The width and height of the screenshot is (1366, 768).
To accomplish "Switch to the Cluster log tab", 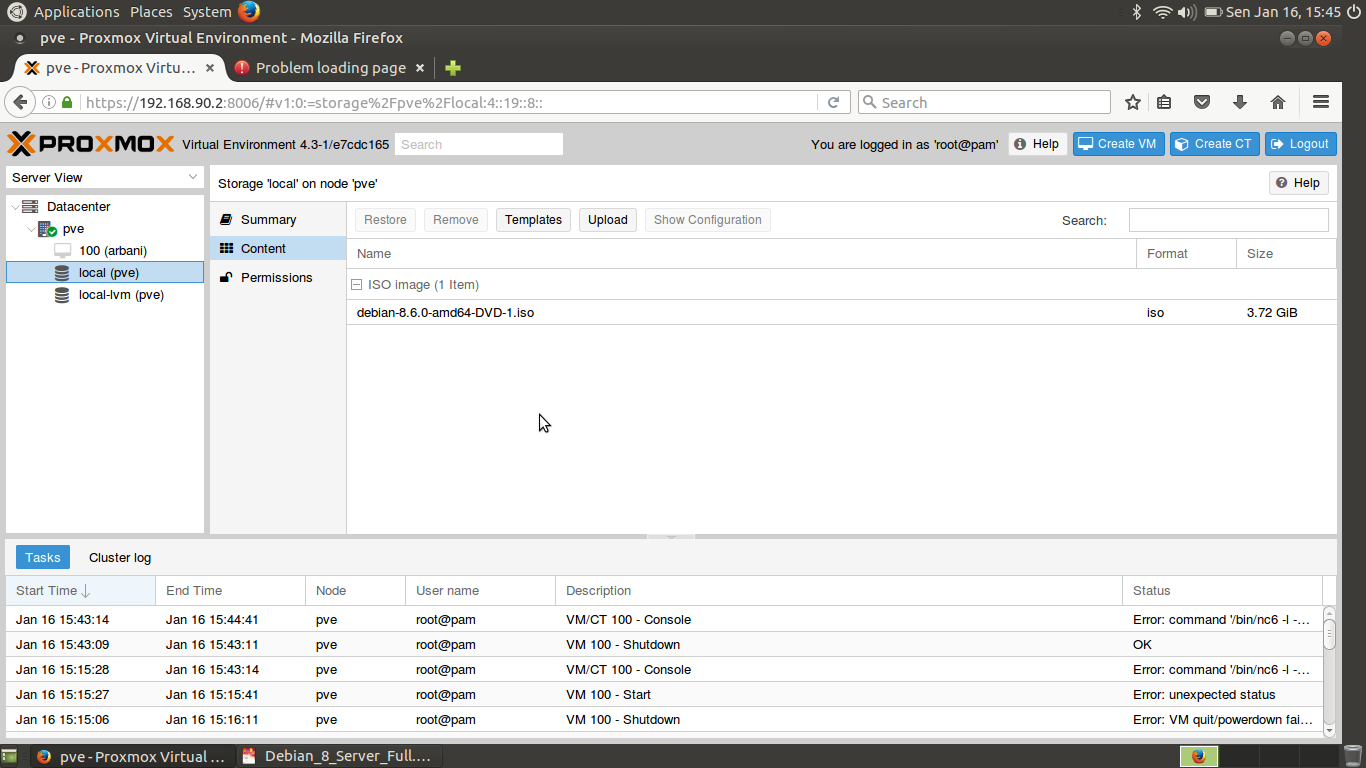I will point(120,558).
